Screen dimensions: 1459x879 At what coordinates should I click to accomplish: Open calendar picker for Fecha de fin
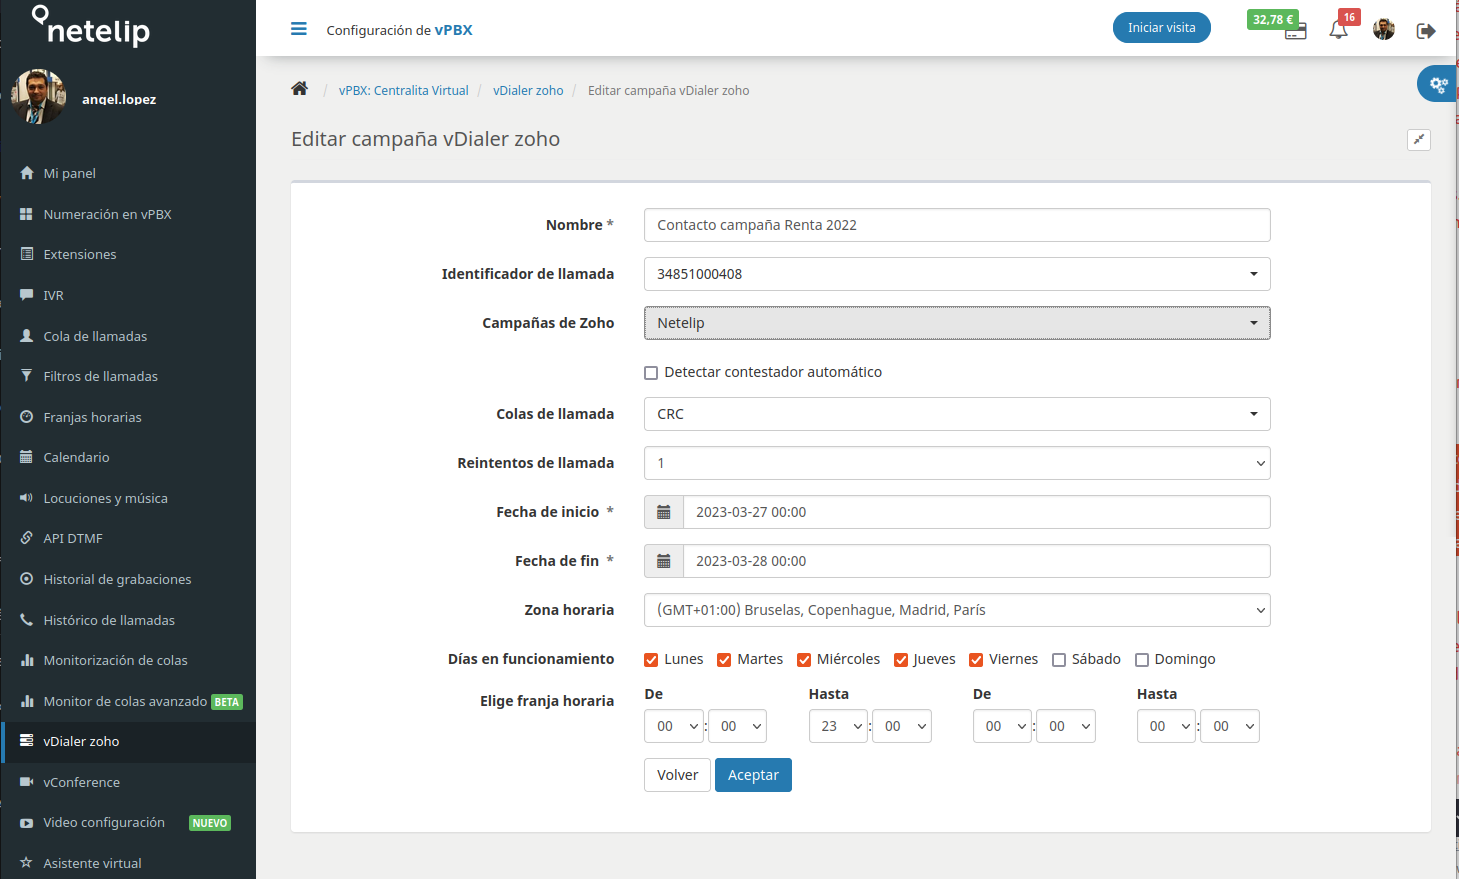[x=663, y=561]
